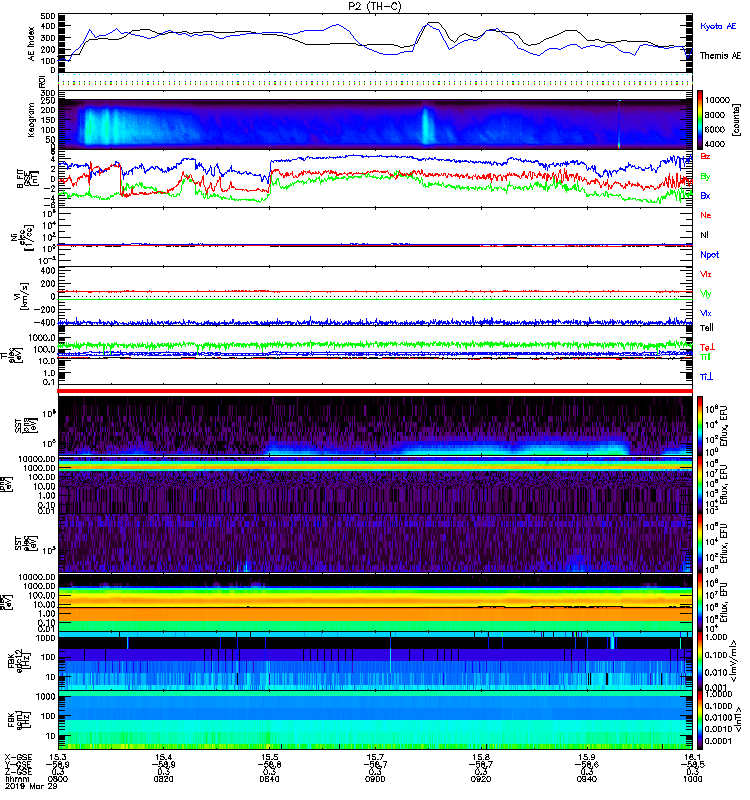Image resolution: width=750 pixels, height=800 pixels.
Task: Click the "0920" time tick label
Action: pos(481,779)
